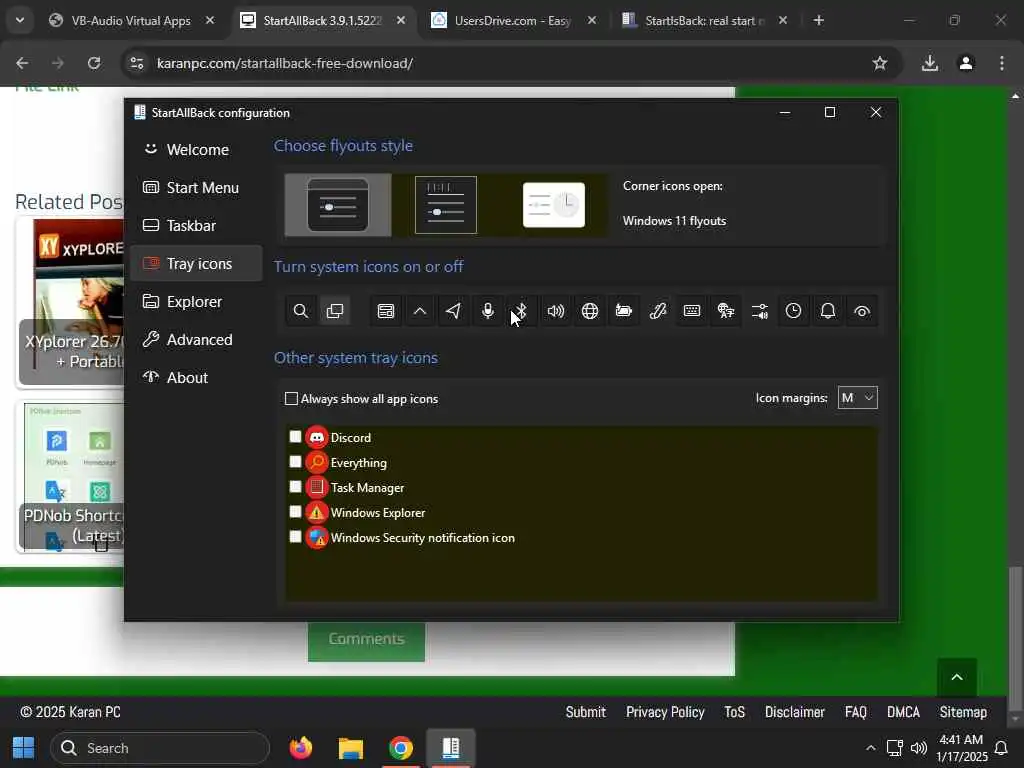Screen dimensions: 1024x768
Task: Open the Icon margins dropdown
Action: [x=857, y=398]
